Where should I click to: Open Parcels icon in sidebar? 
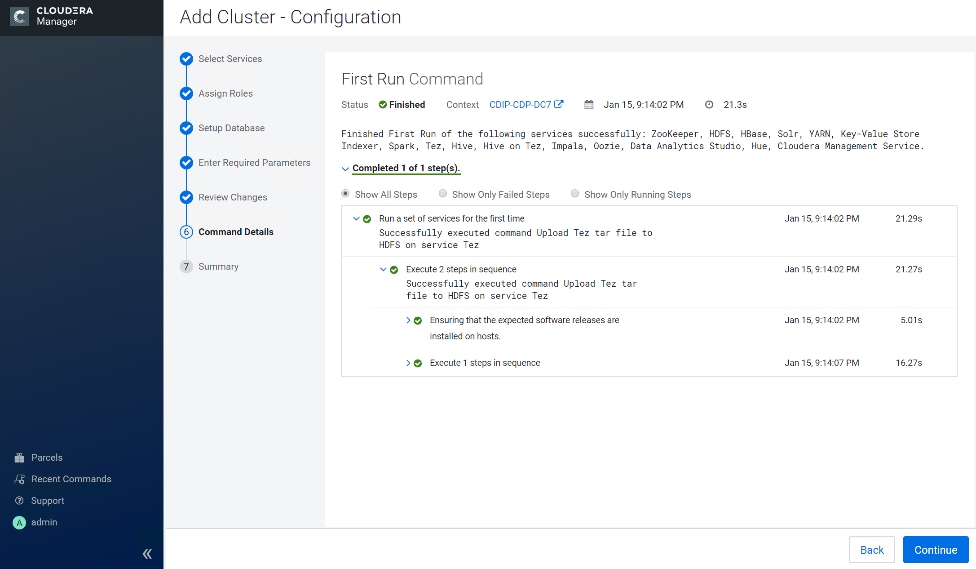(19, 458)
